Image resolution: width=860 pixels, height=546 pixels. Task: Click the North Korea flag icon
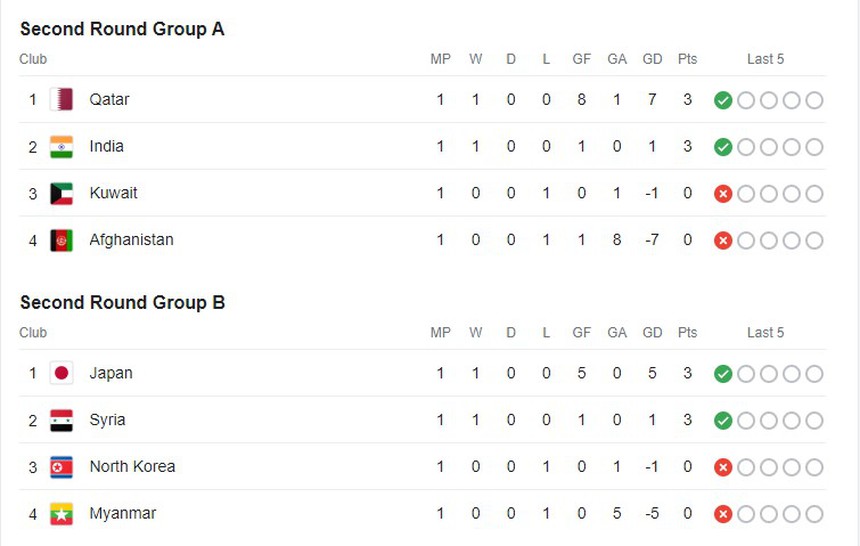pos(62,467)
